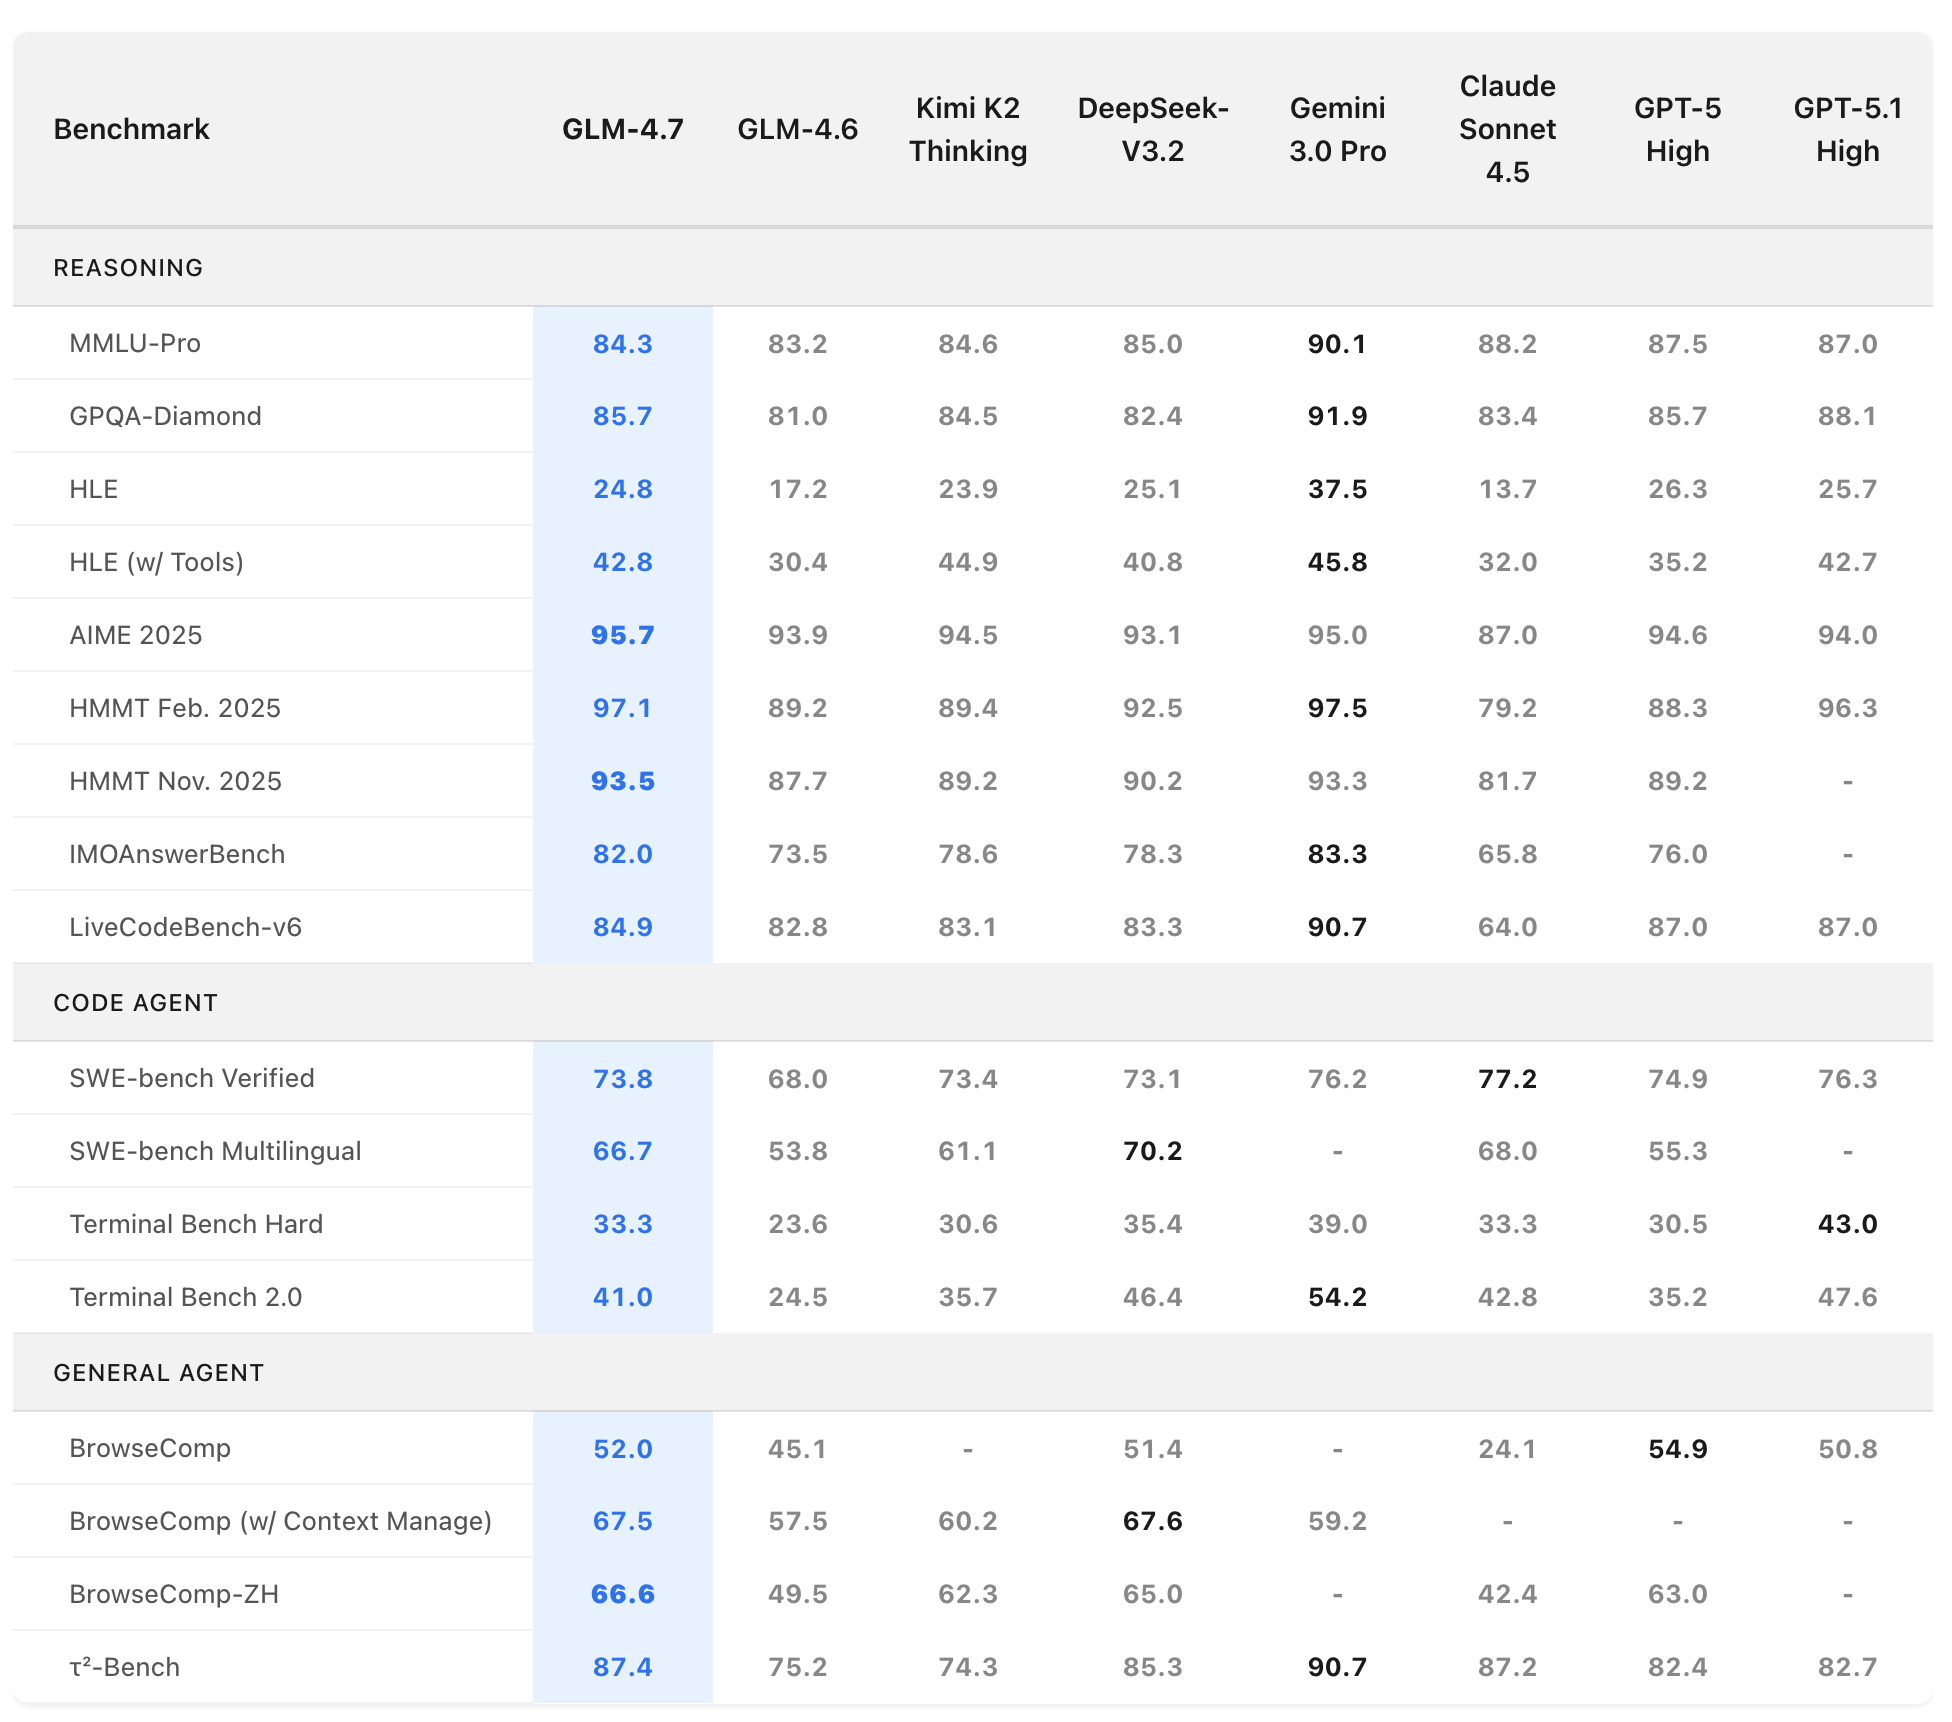Viewport: 1952px width, 1722px height.
Task: Click GPT-5 High BrowseComp score 54.9
Action: 1677,1448
